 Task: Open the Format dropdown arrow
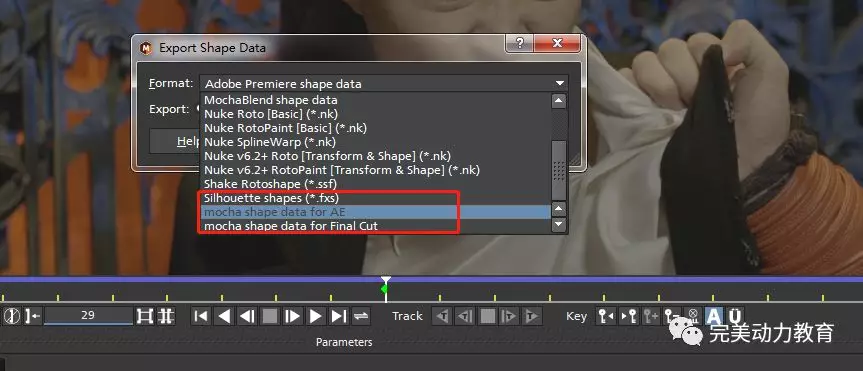tap(560, 84)
